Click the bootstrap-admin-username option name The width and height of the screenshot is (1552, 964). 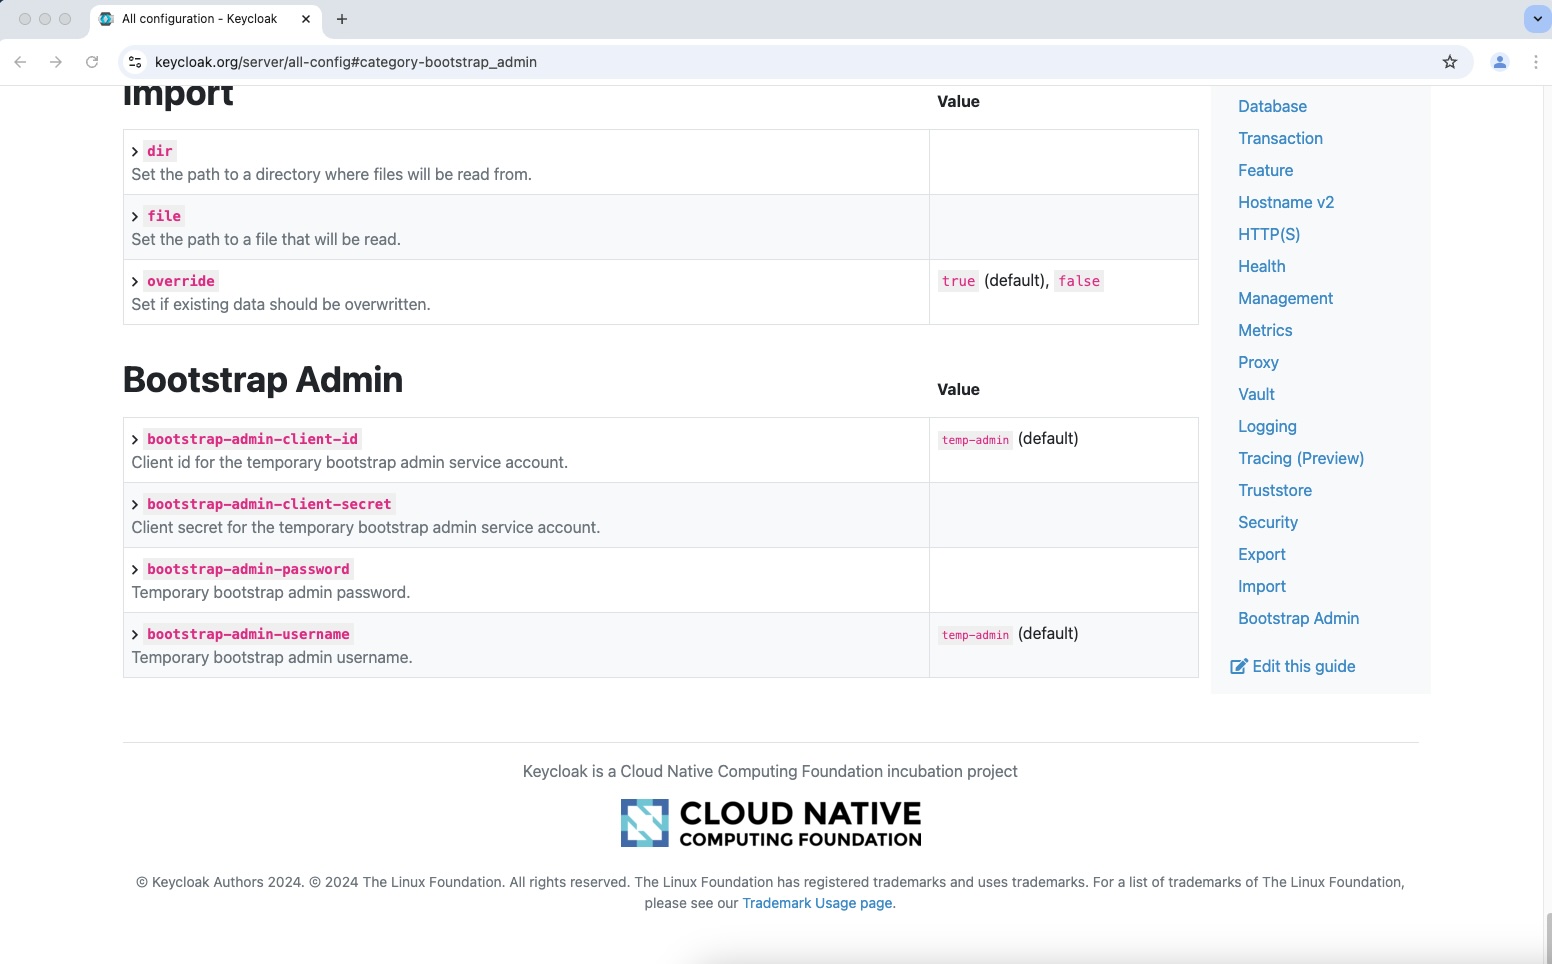pyautogui.click(x=248, y=634)
